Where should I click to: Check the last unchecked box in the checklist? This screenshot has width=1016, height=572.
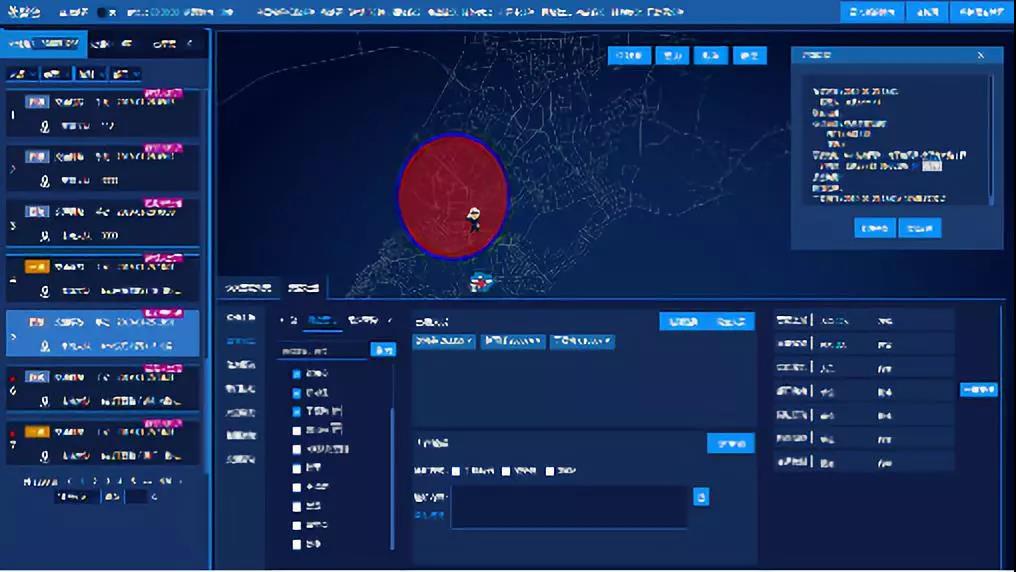pyautogui.click(x=296, y=545)
